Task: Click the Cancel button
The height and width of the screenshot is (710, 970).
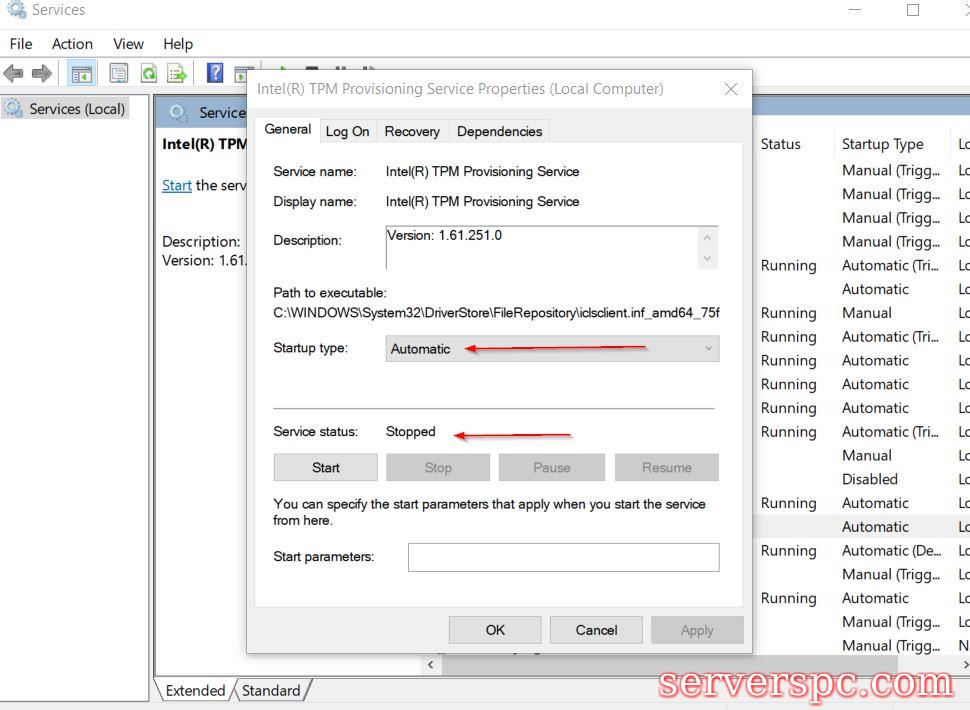Action: [x=596, y=630]
